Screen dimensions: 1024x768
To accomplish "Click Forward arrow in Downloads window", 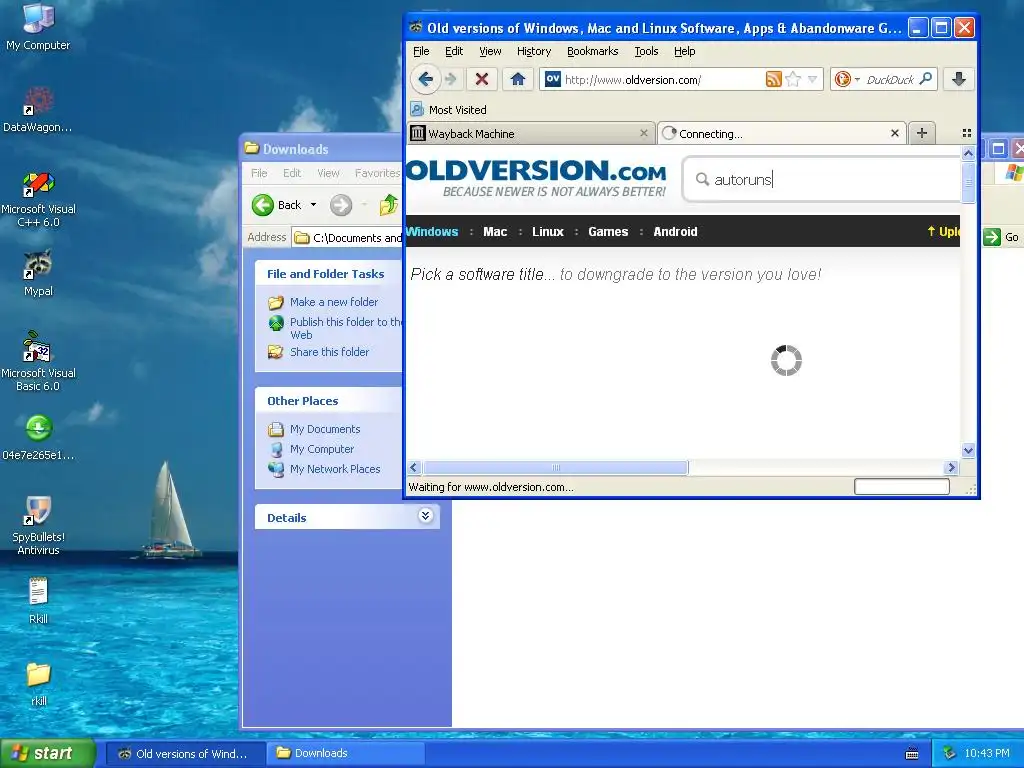I will (x=340, y=205).
